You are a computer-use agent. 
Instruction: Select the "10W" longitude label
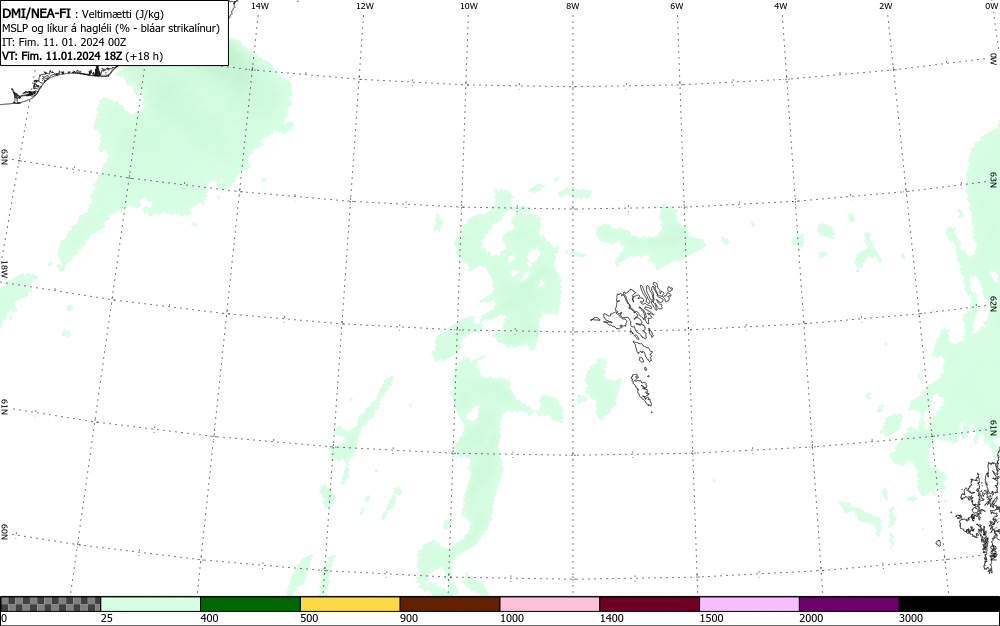(469, 6)
